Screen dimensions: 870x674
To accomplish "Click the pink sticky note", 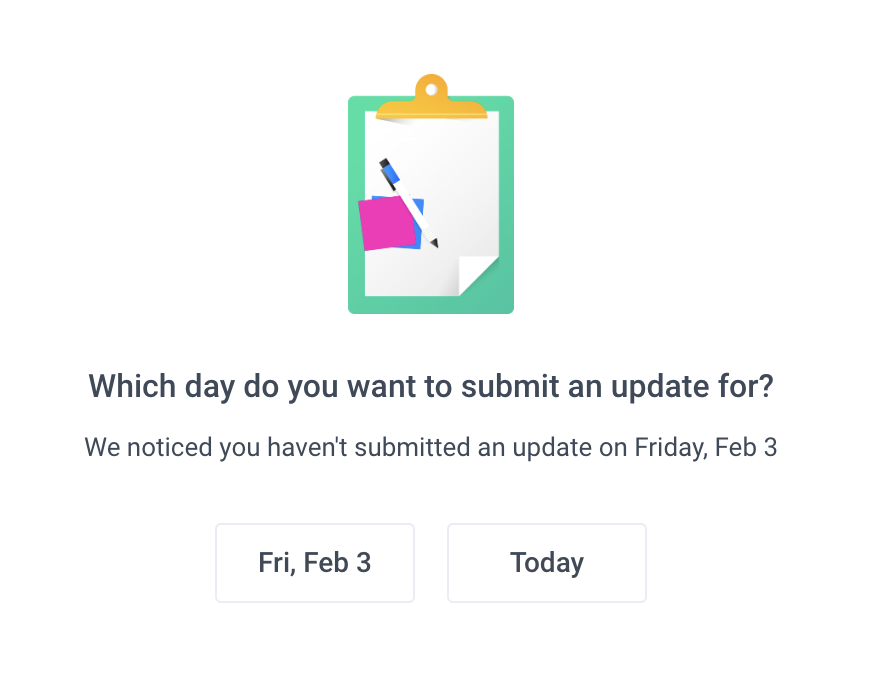I will coord(387,224).
